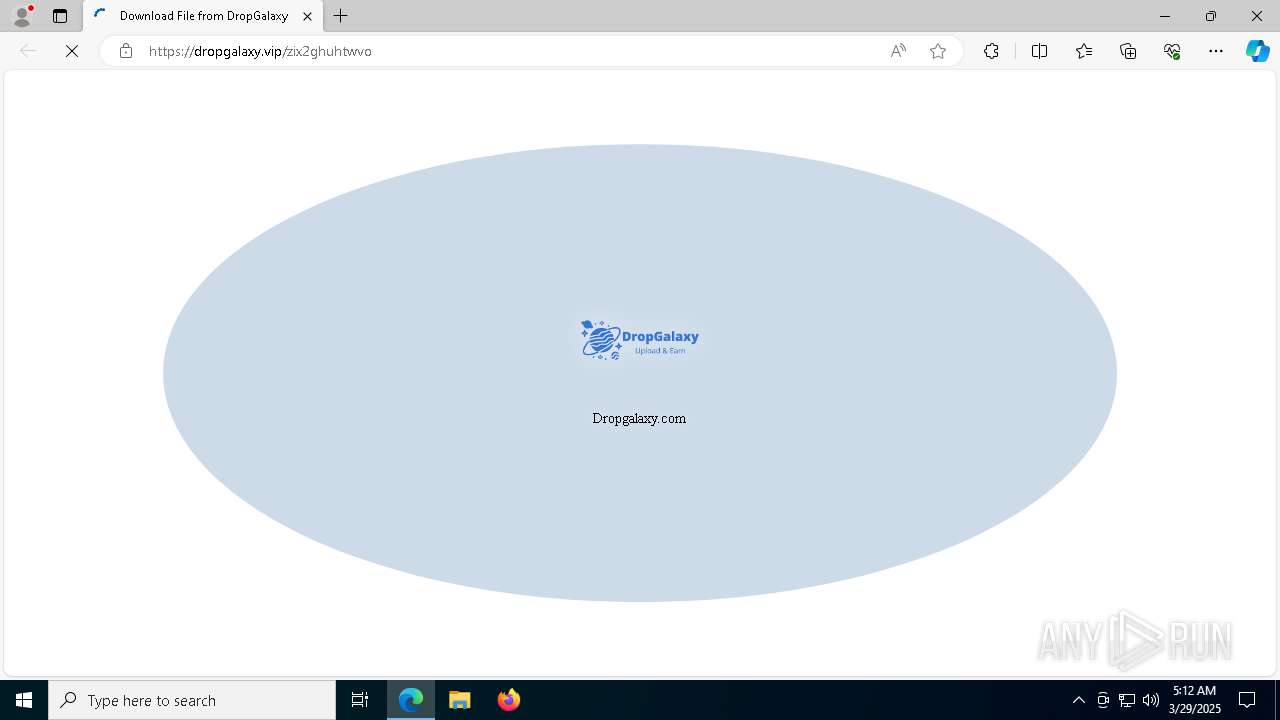Click the DropGalaxy logo image
The width and height of the screenshot is (1280, 720).
(639, 340)
